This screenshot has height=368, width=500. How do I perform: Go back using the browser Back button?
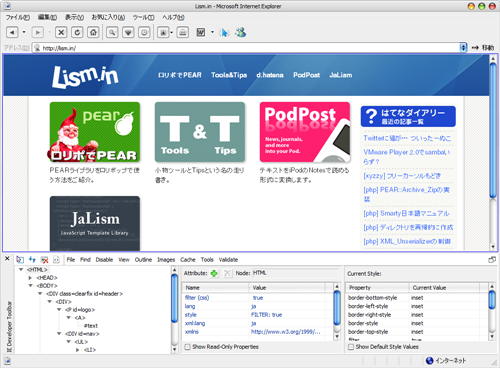[x=12, y=32]
